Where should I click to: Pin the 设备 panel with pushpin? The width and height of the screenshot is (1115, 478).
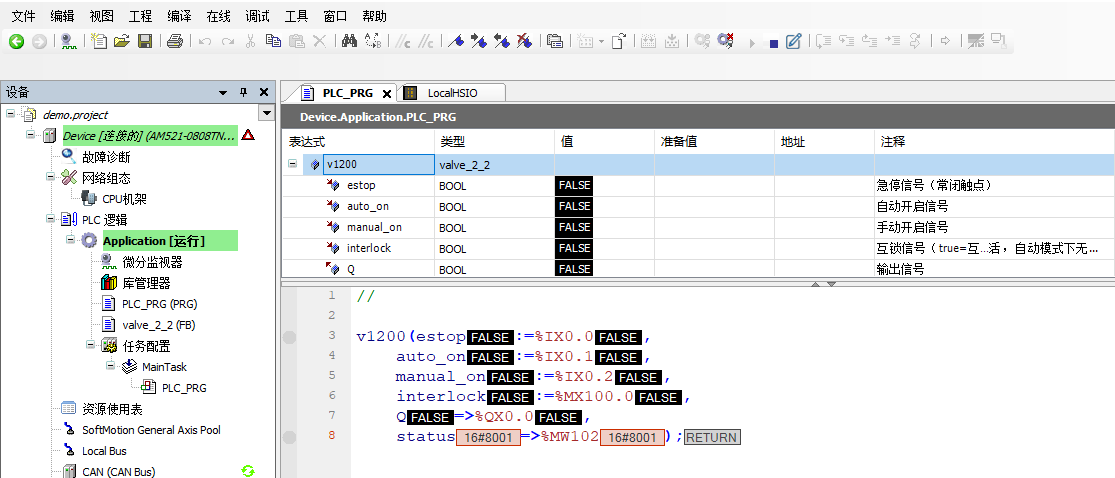[x=243, y=92]
